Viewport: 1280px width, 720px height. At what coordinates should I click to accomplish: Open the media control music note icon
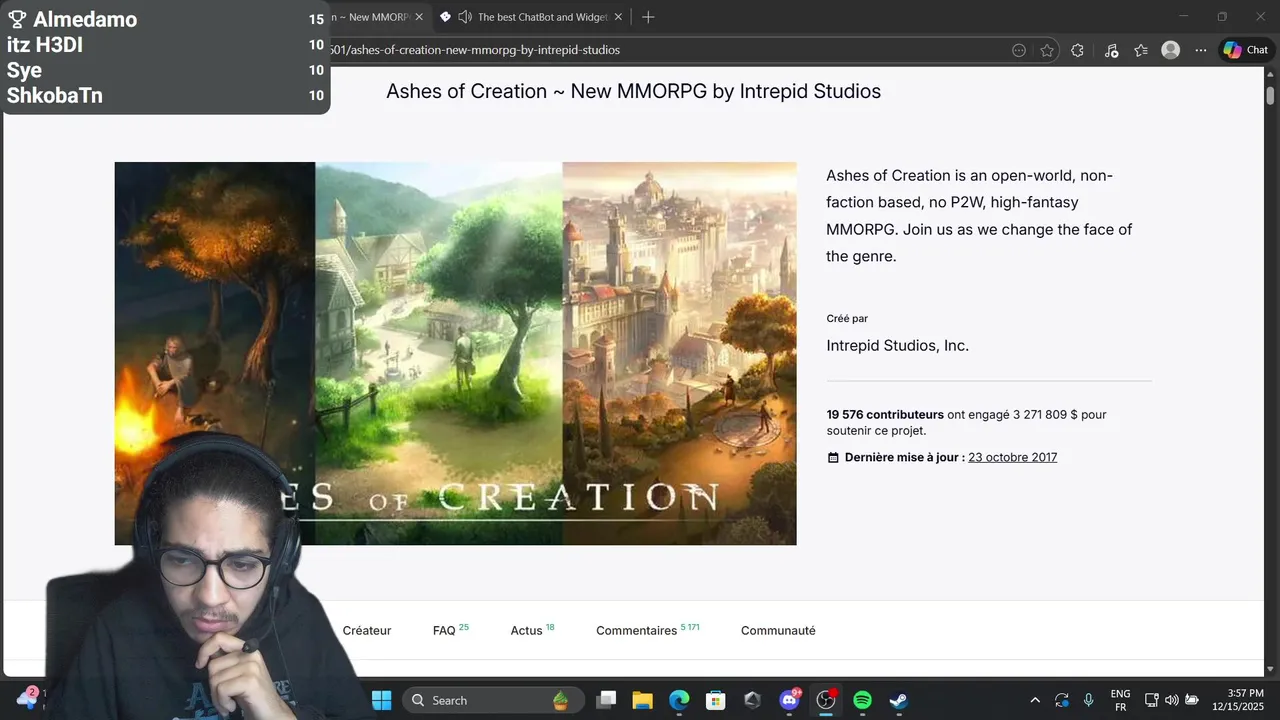(x=1111, y=50)
